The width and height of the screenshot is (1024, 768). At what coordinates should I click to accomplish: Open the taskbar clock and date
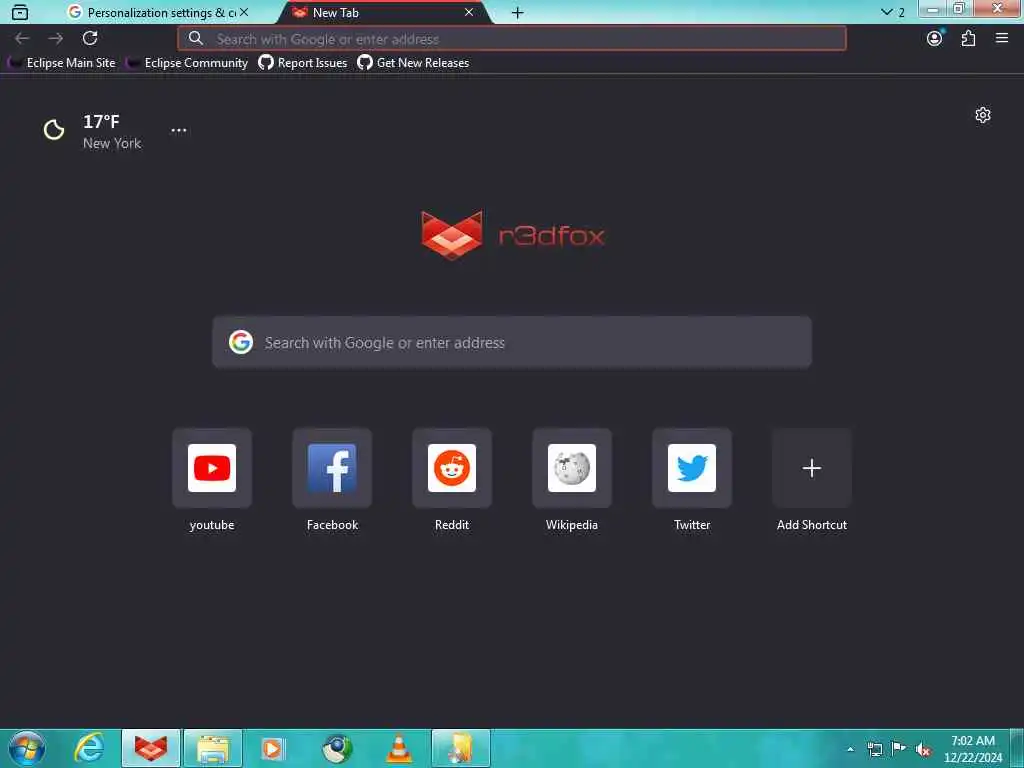(x=972, y=749)
